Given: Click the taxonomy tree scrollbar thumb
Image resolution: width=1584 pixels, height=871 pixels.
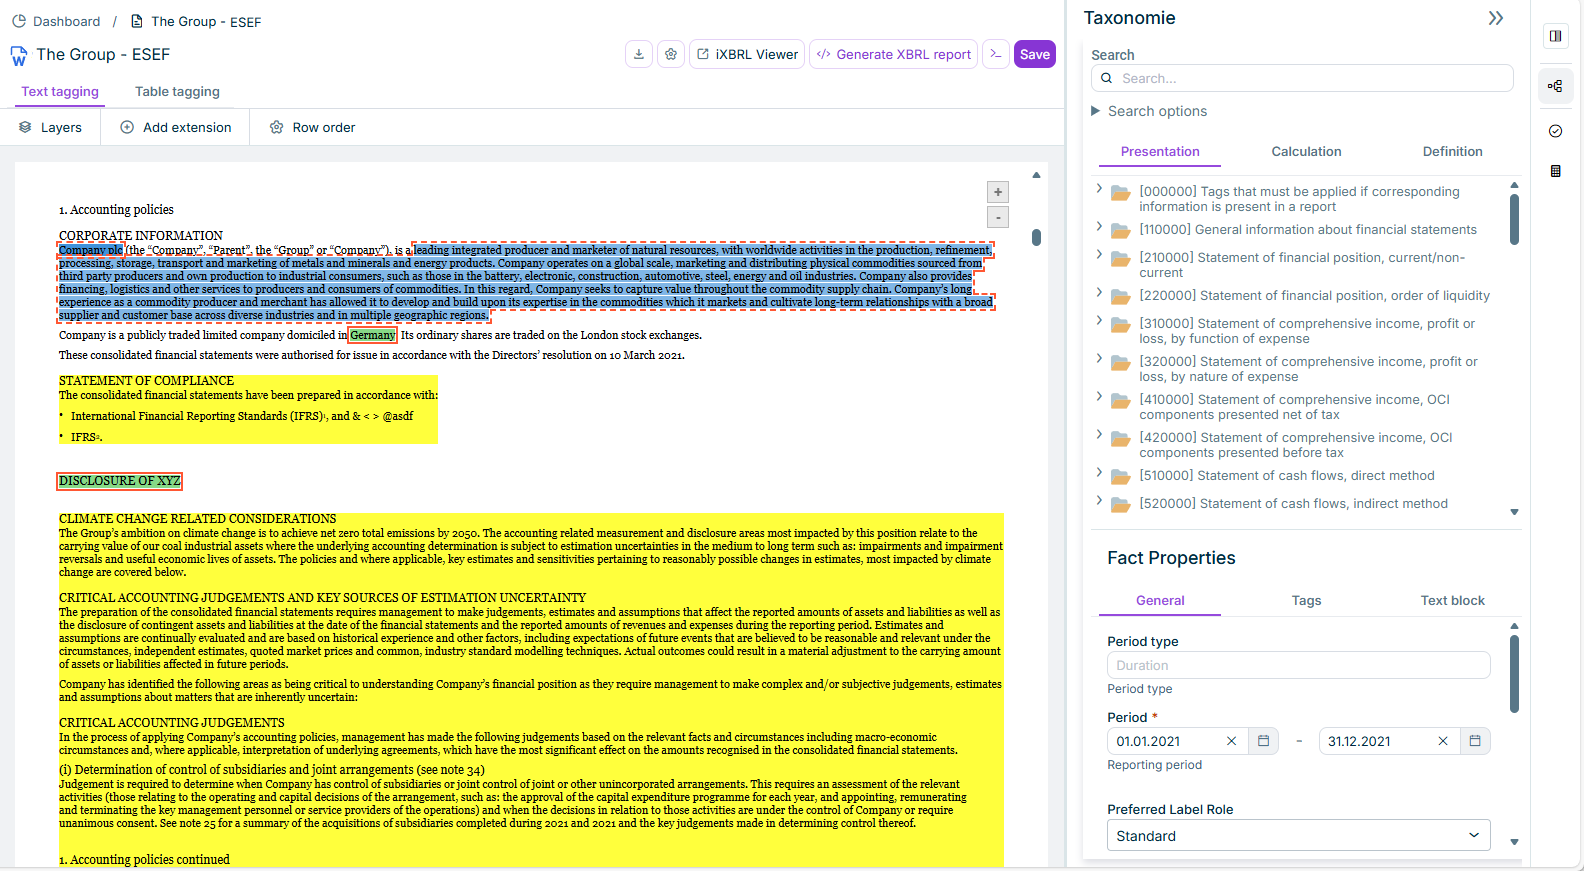Looking at the screenshot, I should point(1514,219).
